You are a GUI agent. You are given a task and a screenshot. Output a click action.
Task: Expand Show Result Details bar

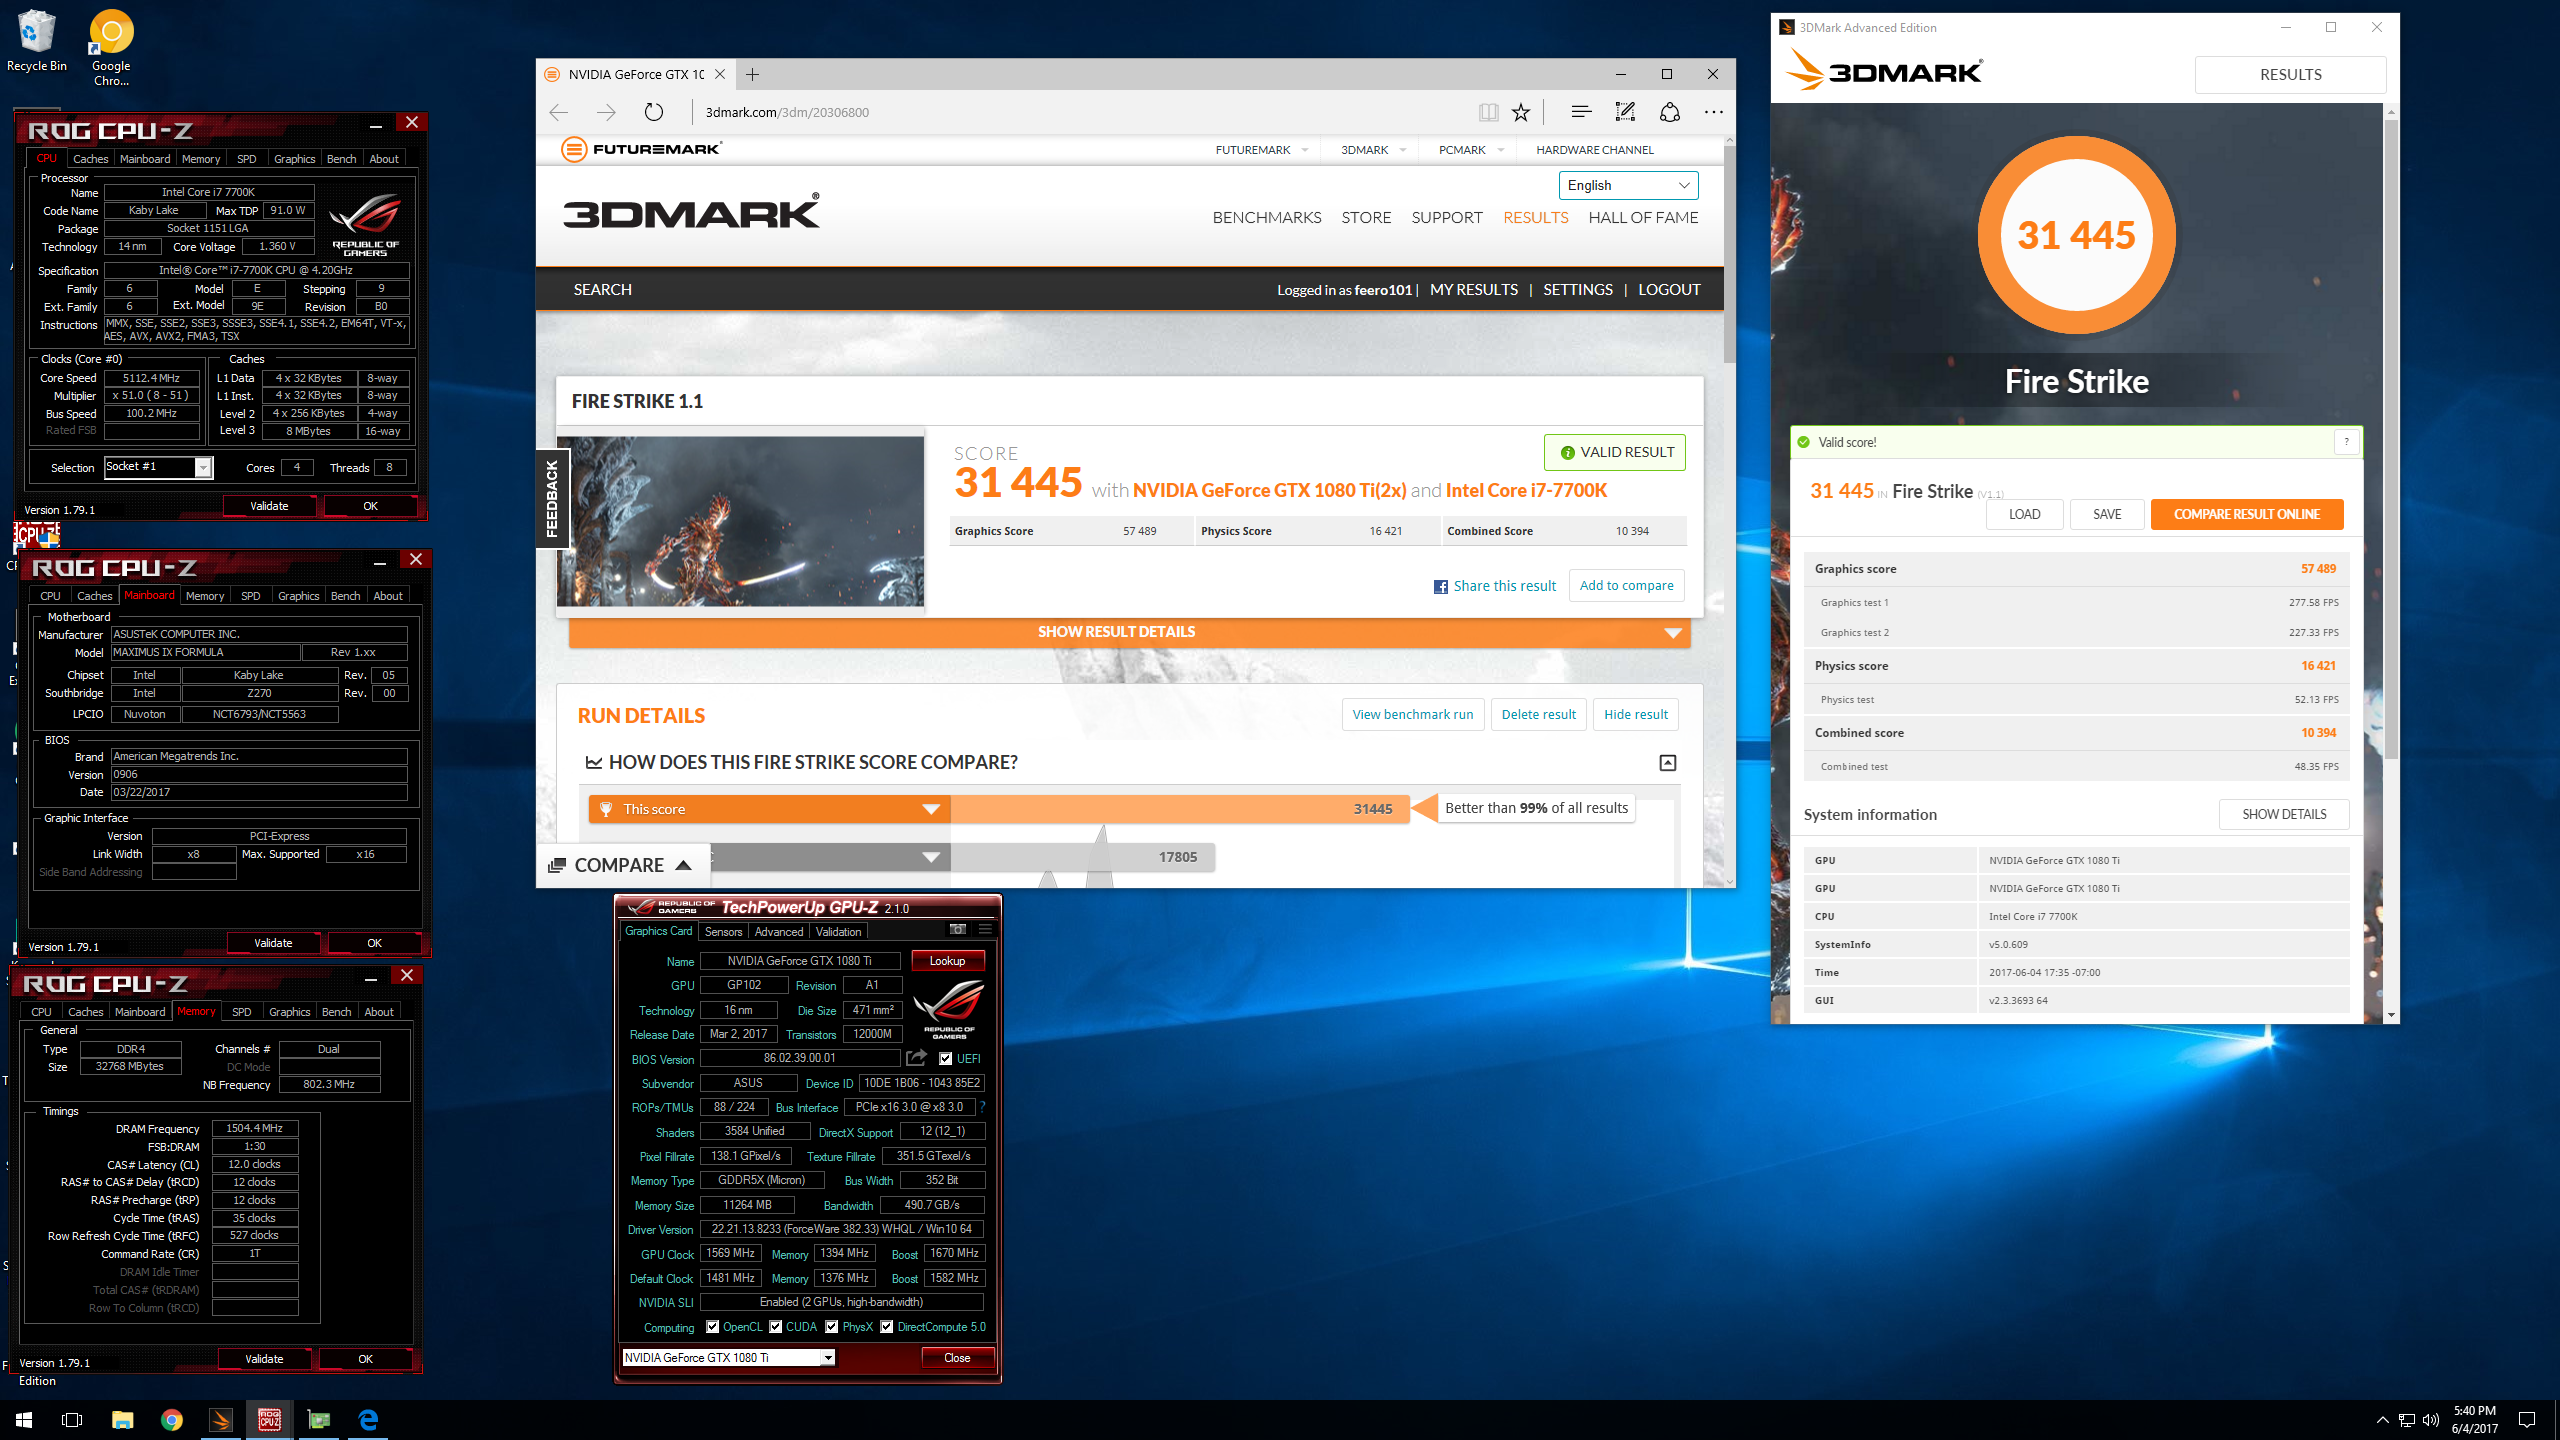1129,632
